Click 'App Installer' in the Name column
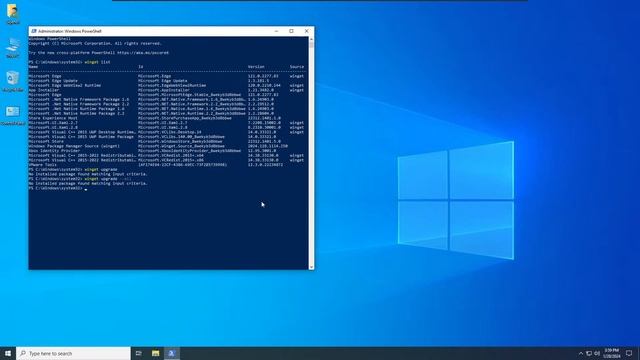Viewport: 640px width, 360px height. (44, 90)
